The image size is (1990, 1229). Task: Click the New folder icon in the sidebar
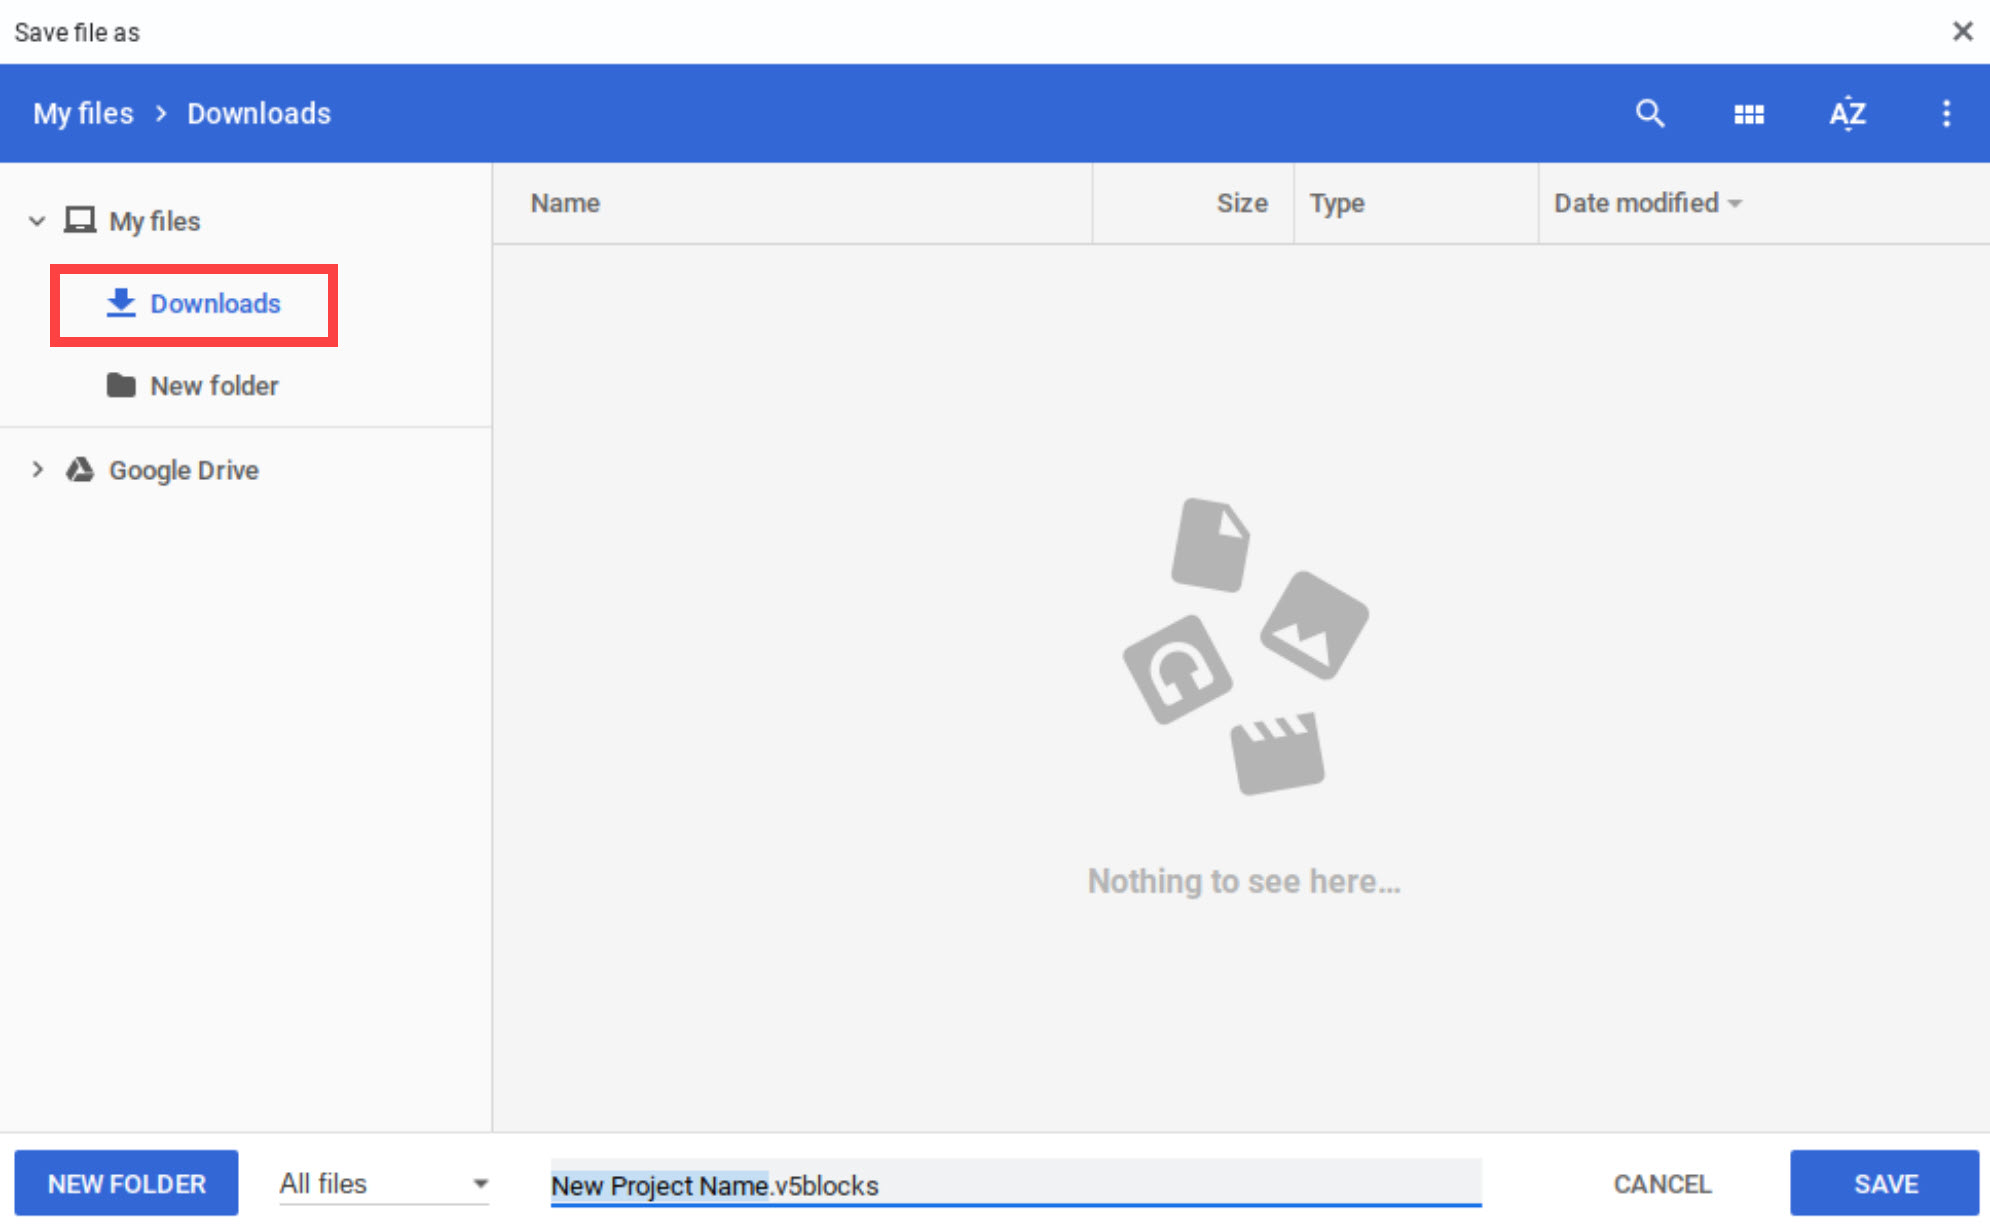pos(121,385)
